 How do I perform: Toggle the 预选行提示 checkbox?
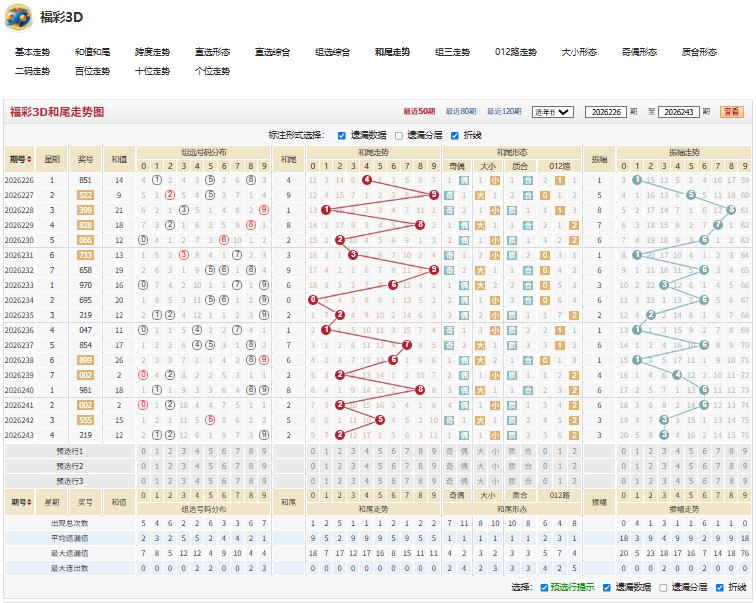544,588
